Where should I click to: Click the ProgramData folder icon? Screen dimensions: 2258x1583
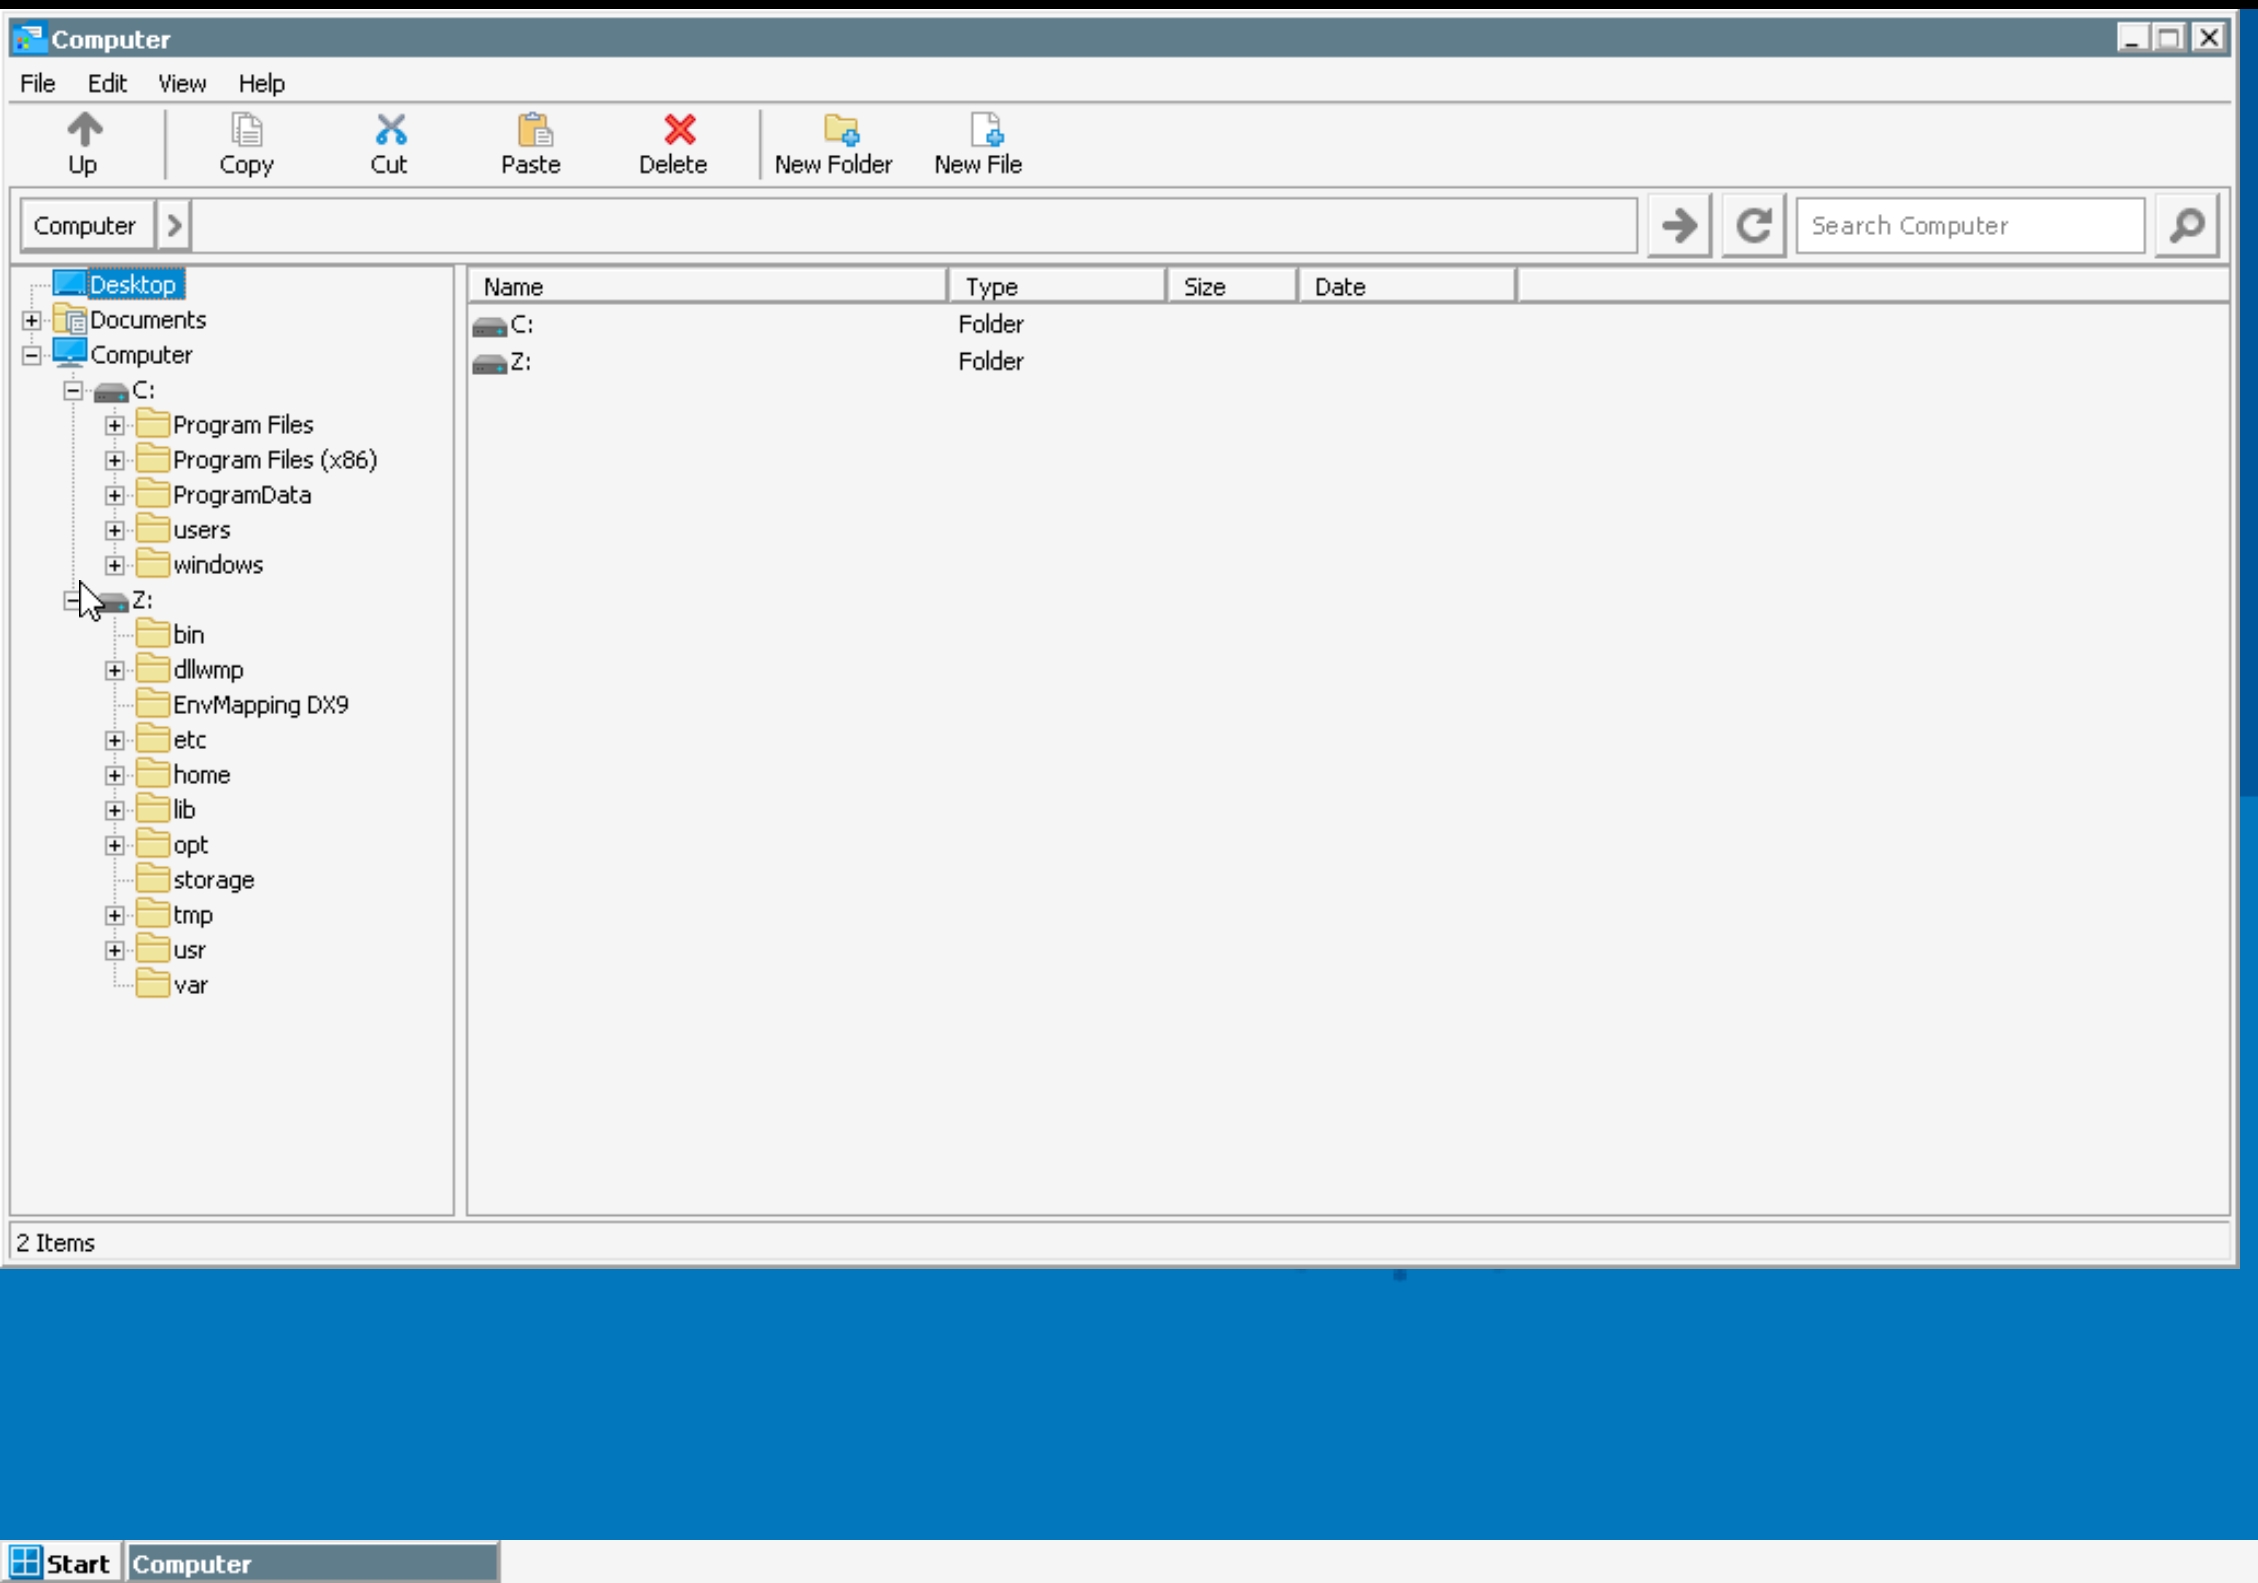coord(152,494)
